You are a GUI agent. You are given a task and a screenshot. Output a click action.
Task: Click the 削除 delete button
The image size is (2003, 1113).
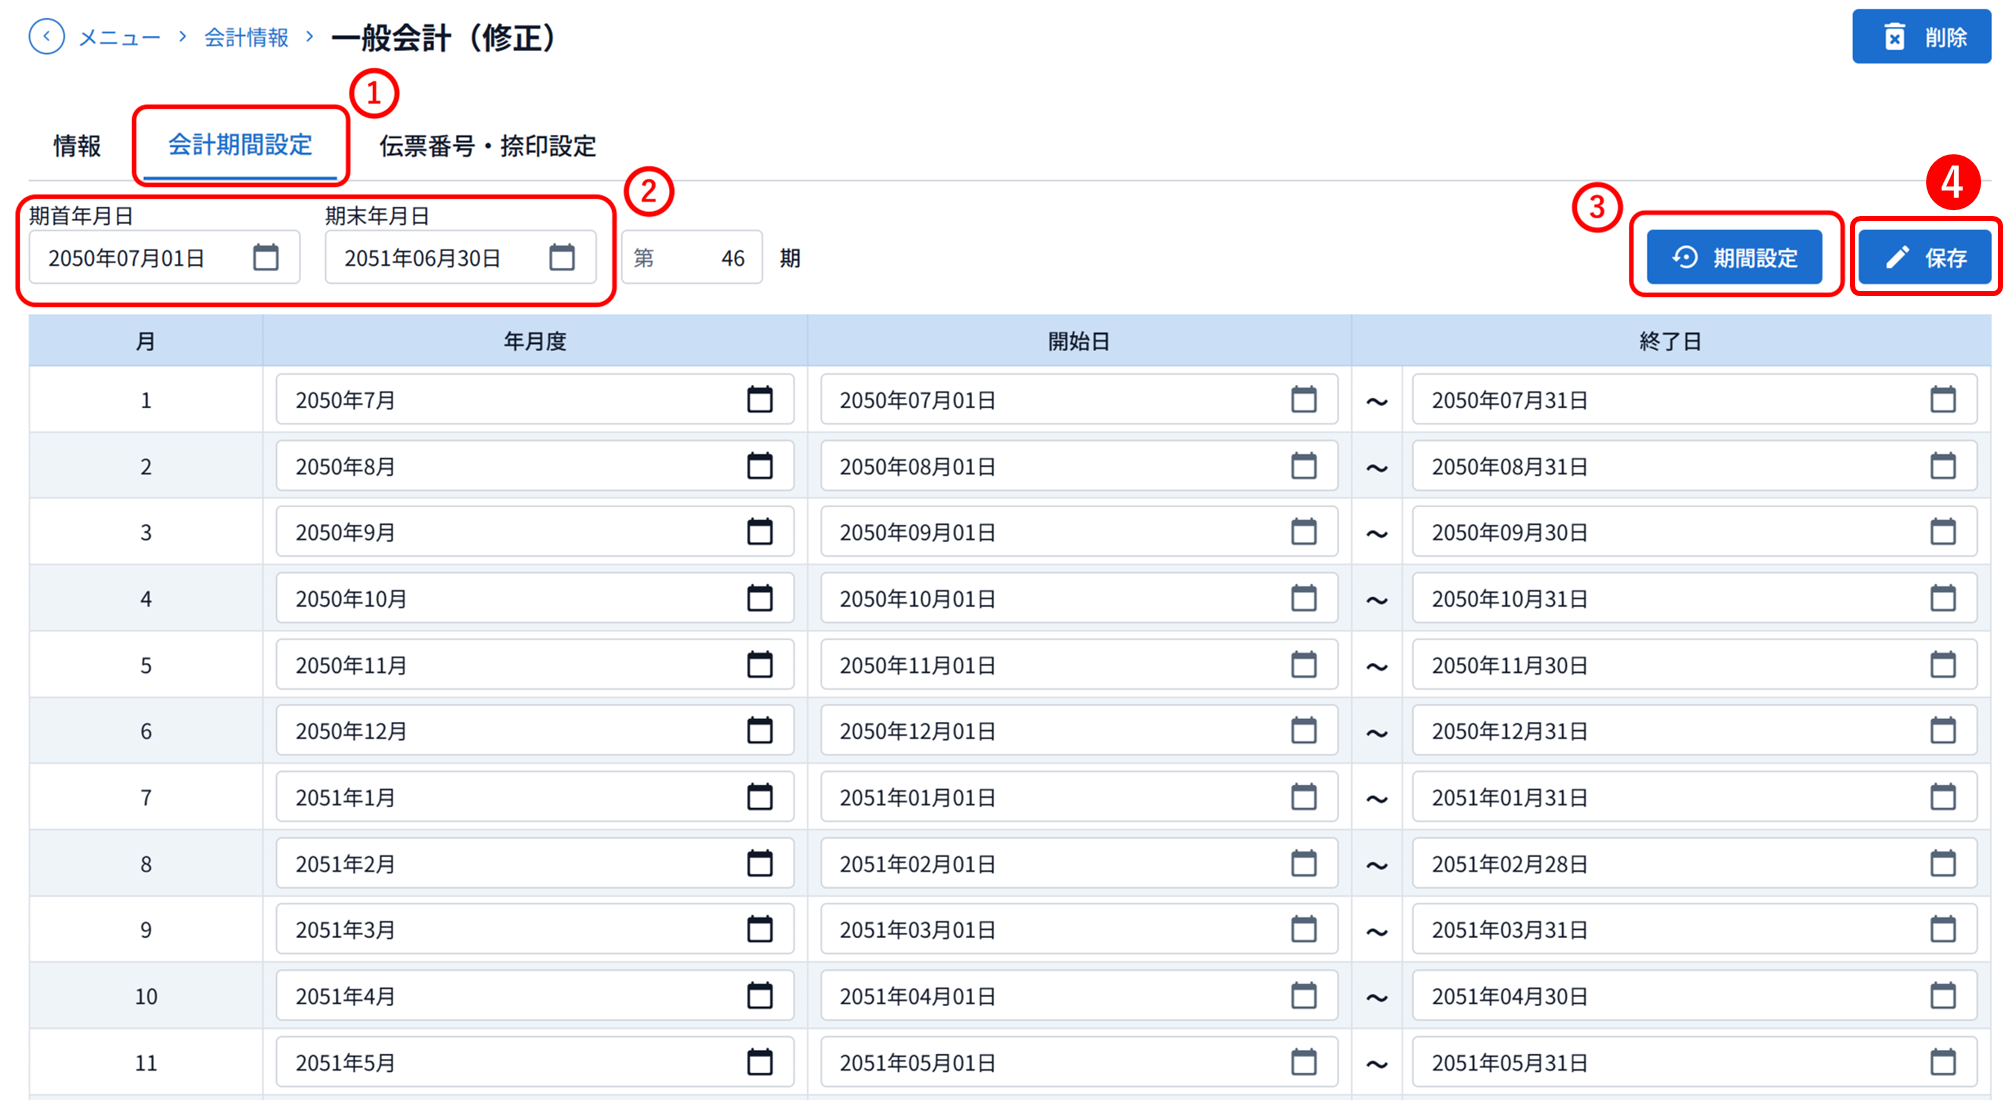coord(1921,37)
